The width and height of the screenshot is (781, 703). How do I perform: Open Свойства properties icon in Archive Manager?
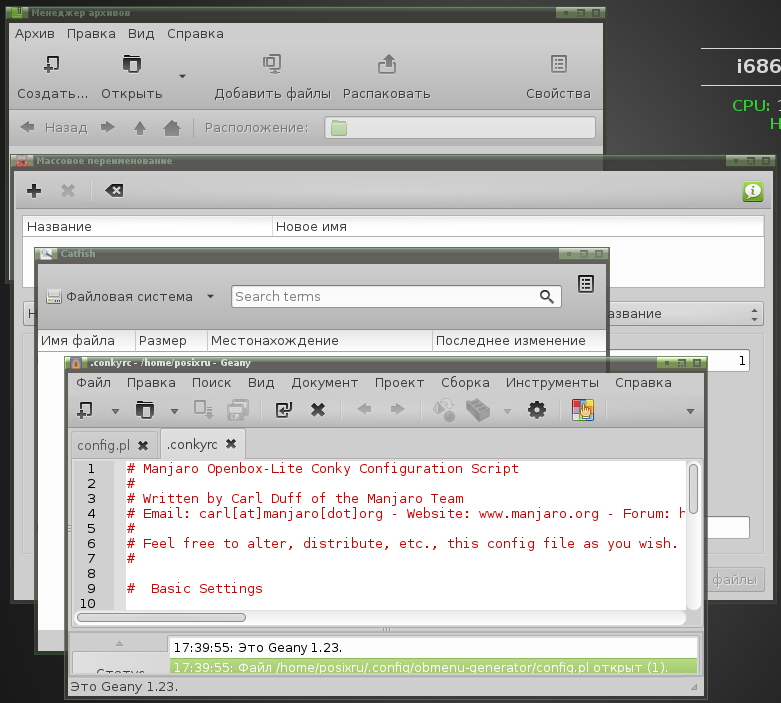pyautogui.click(x=558, y=64)
